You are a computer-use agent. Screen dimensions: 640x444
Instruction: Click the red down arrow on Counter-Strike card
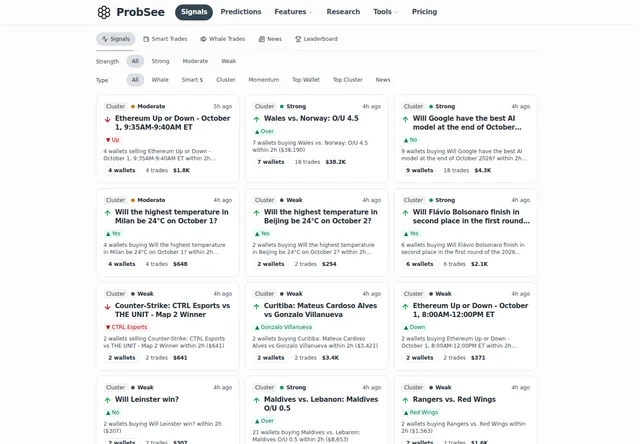107,307
